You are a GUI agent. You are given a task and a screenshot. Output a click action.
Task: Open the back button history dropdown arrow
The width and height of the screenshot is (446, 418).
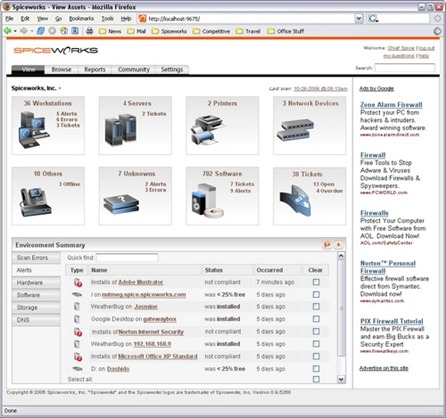tap(15, 31)
